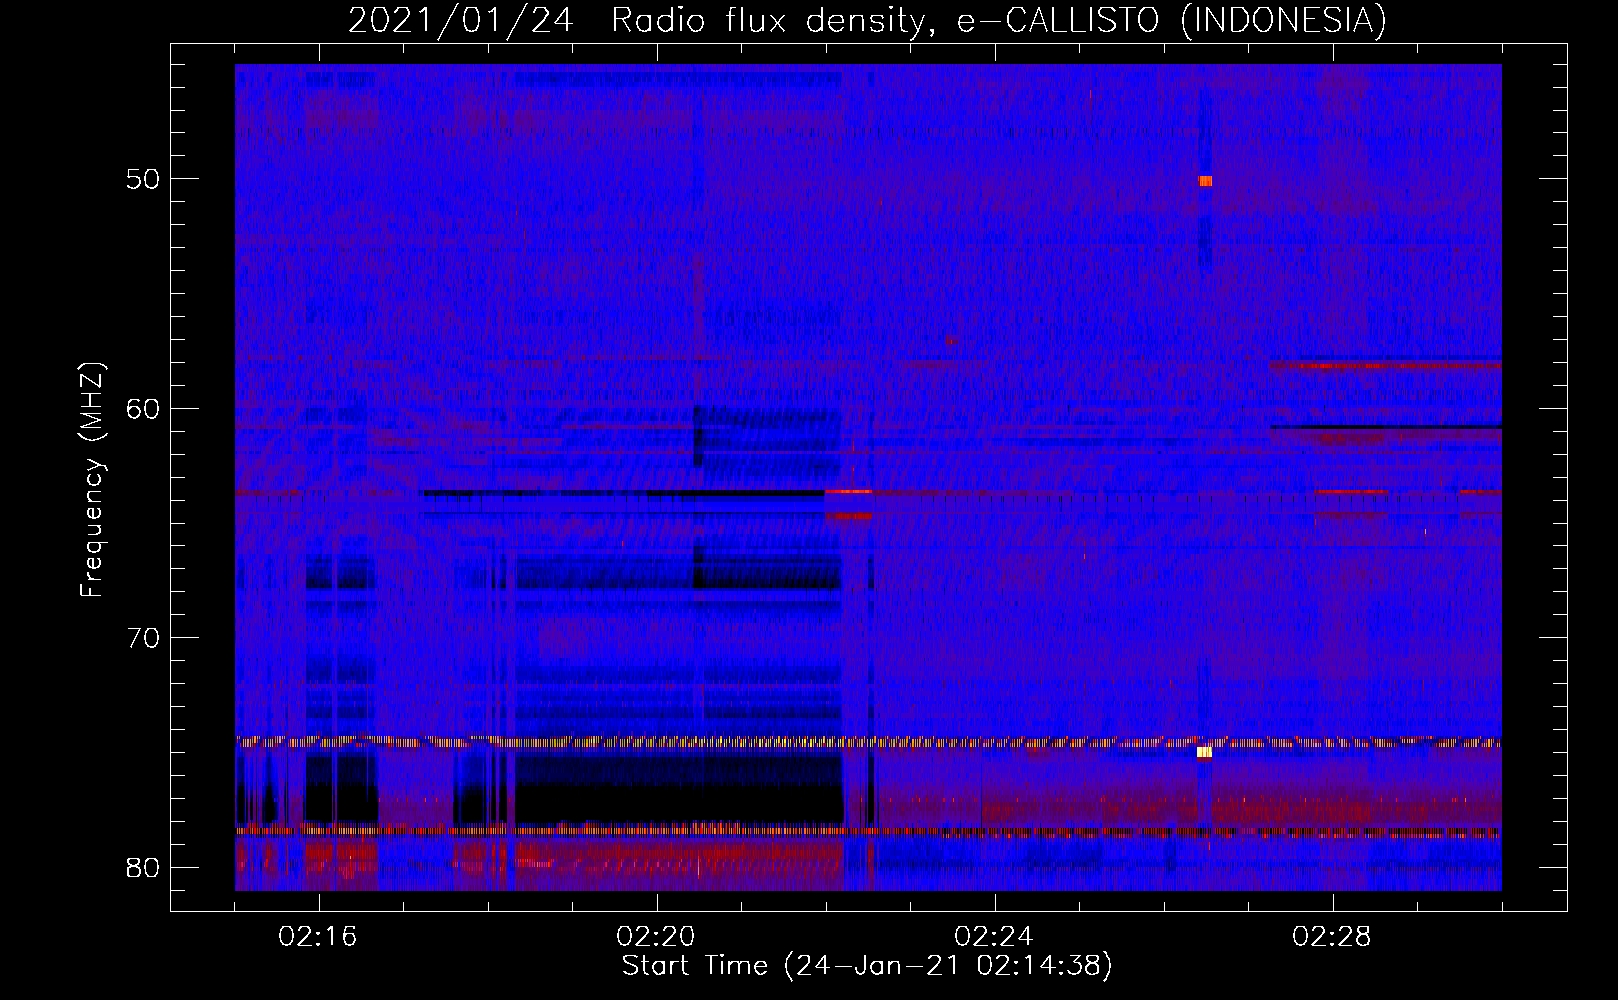Click the bright white spot near 75 MHz
The width and height of the screenshot is (1618, 1000).
coord(1204,752)
